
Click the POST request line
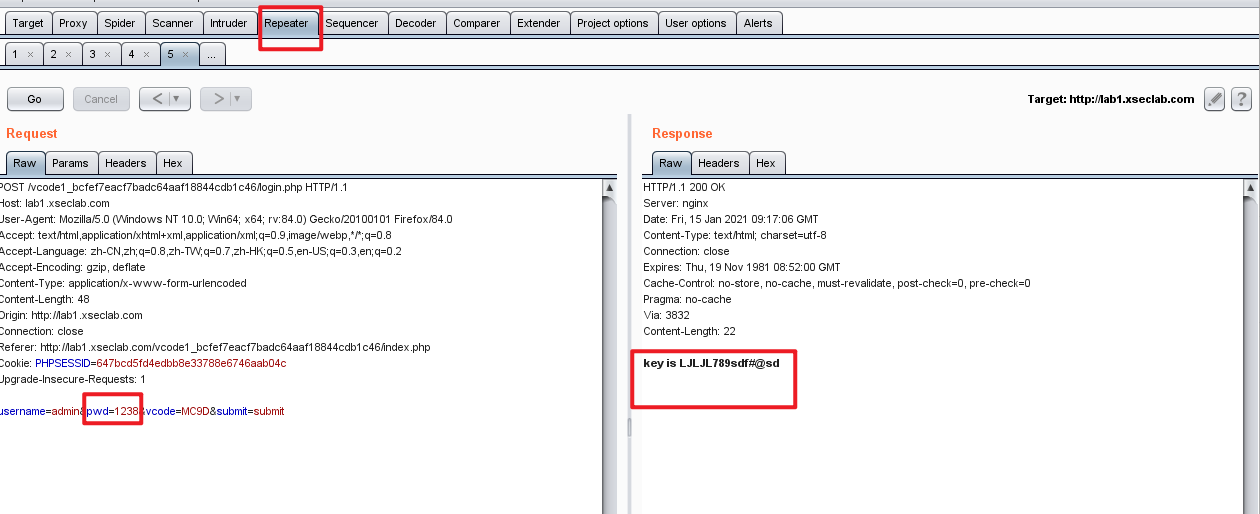point(174,187)
